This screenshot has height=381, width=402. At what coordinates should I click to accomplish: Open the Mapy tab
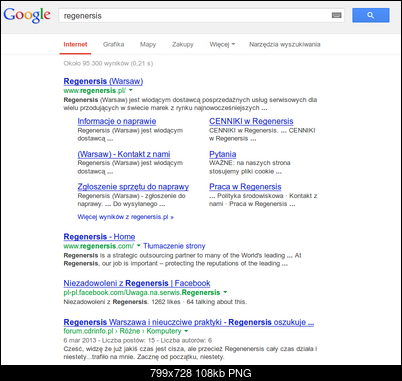pos(148,44)
